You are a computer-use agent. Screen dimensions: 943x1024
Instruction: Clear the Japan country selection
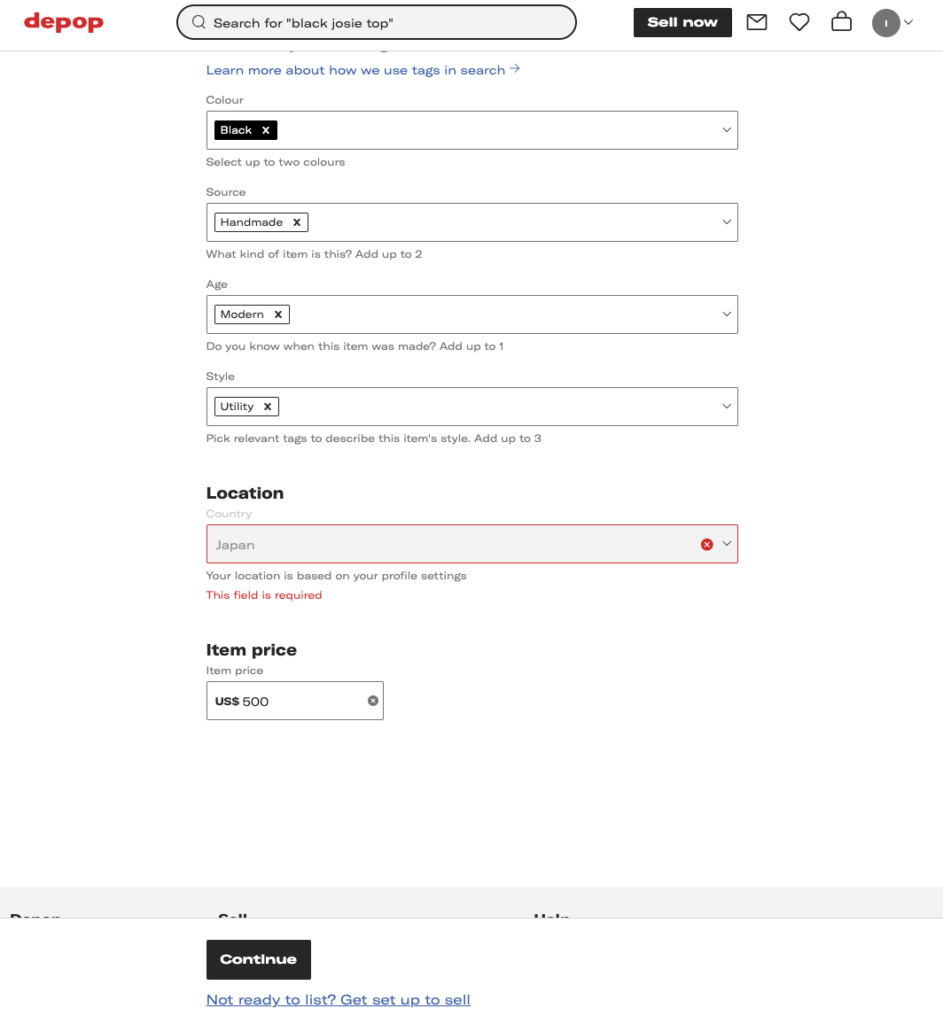[x=707, y=544]
